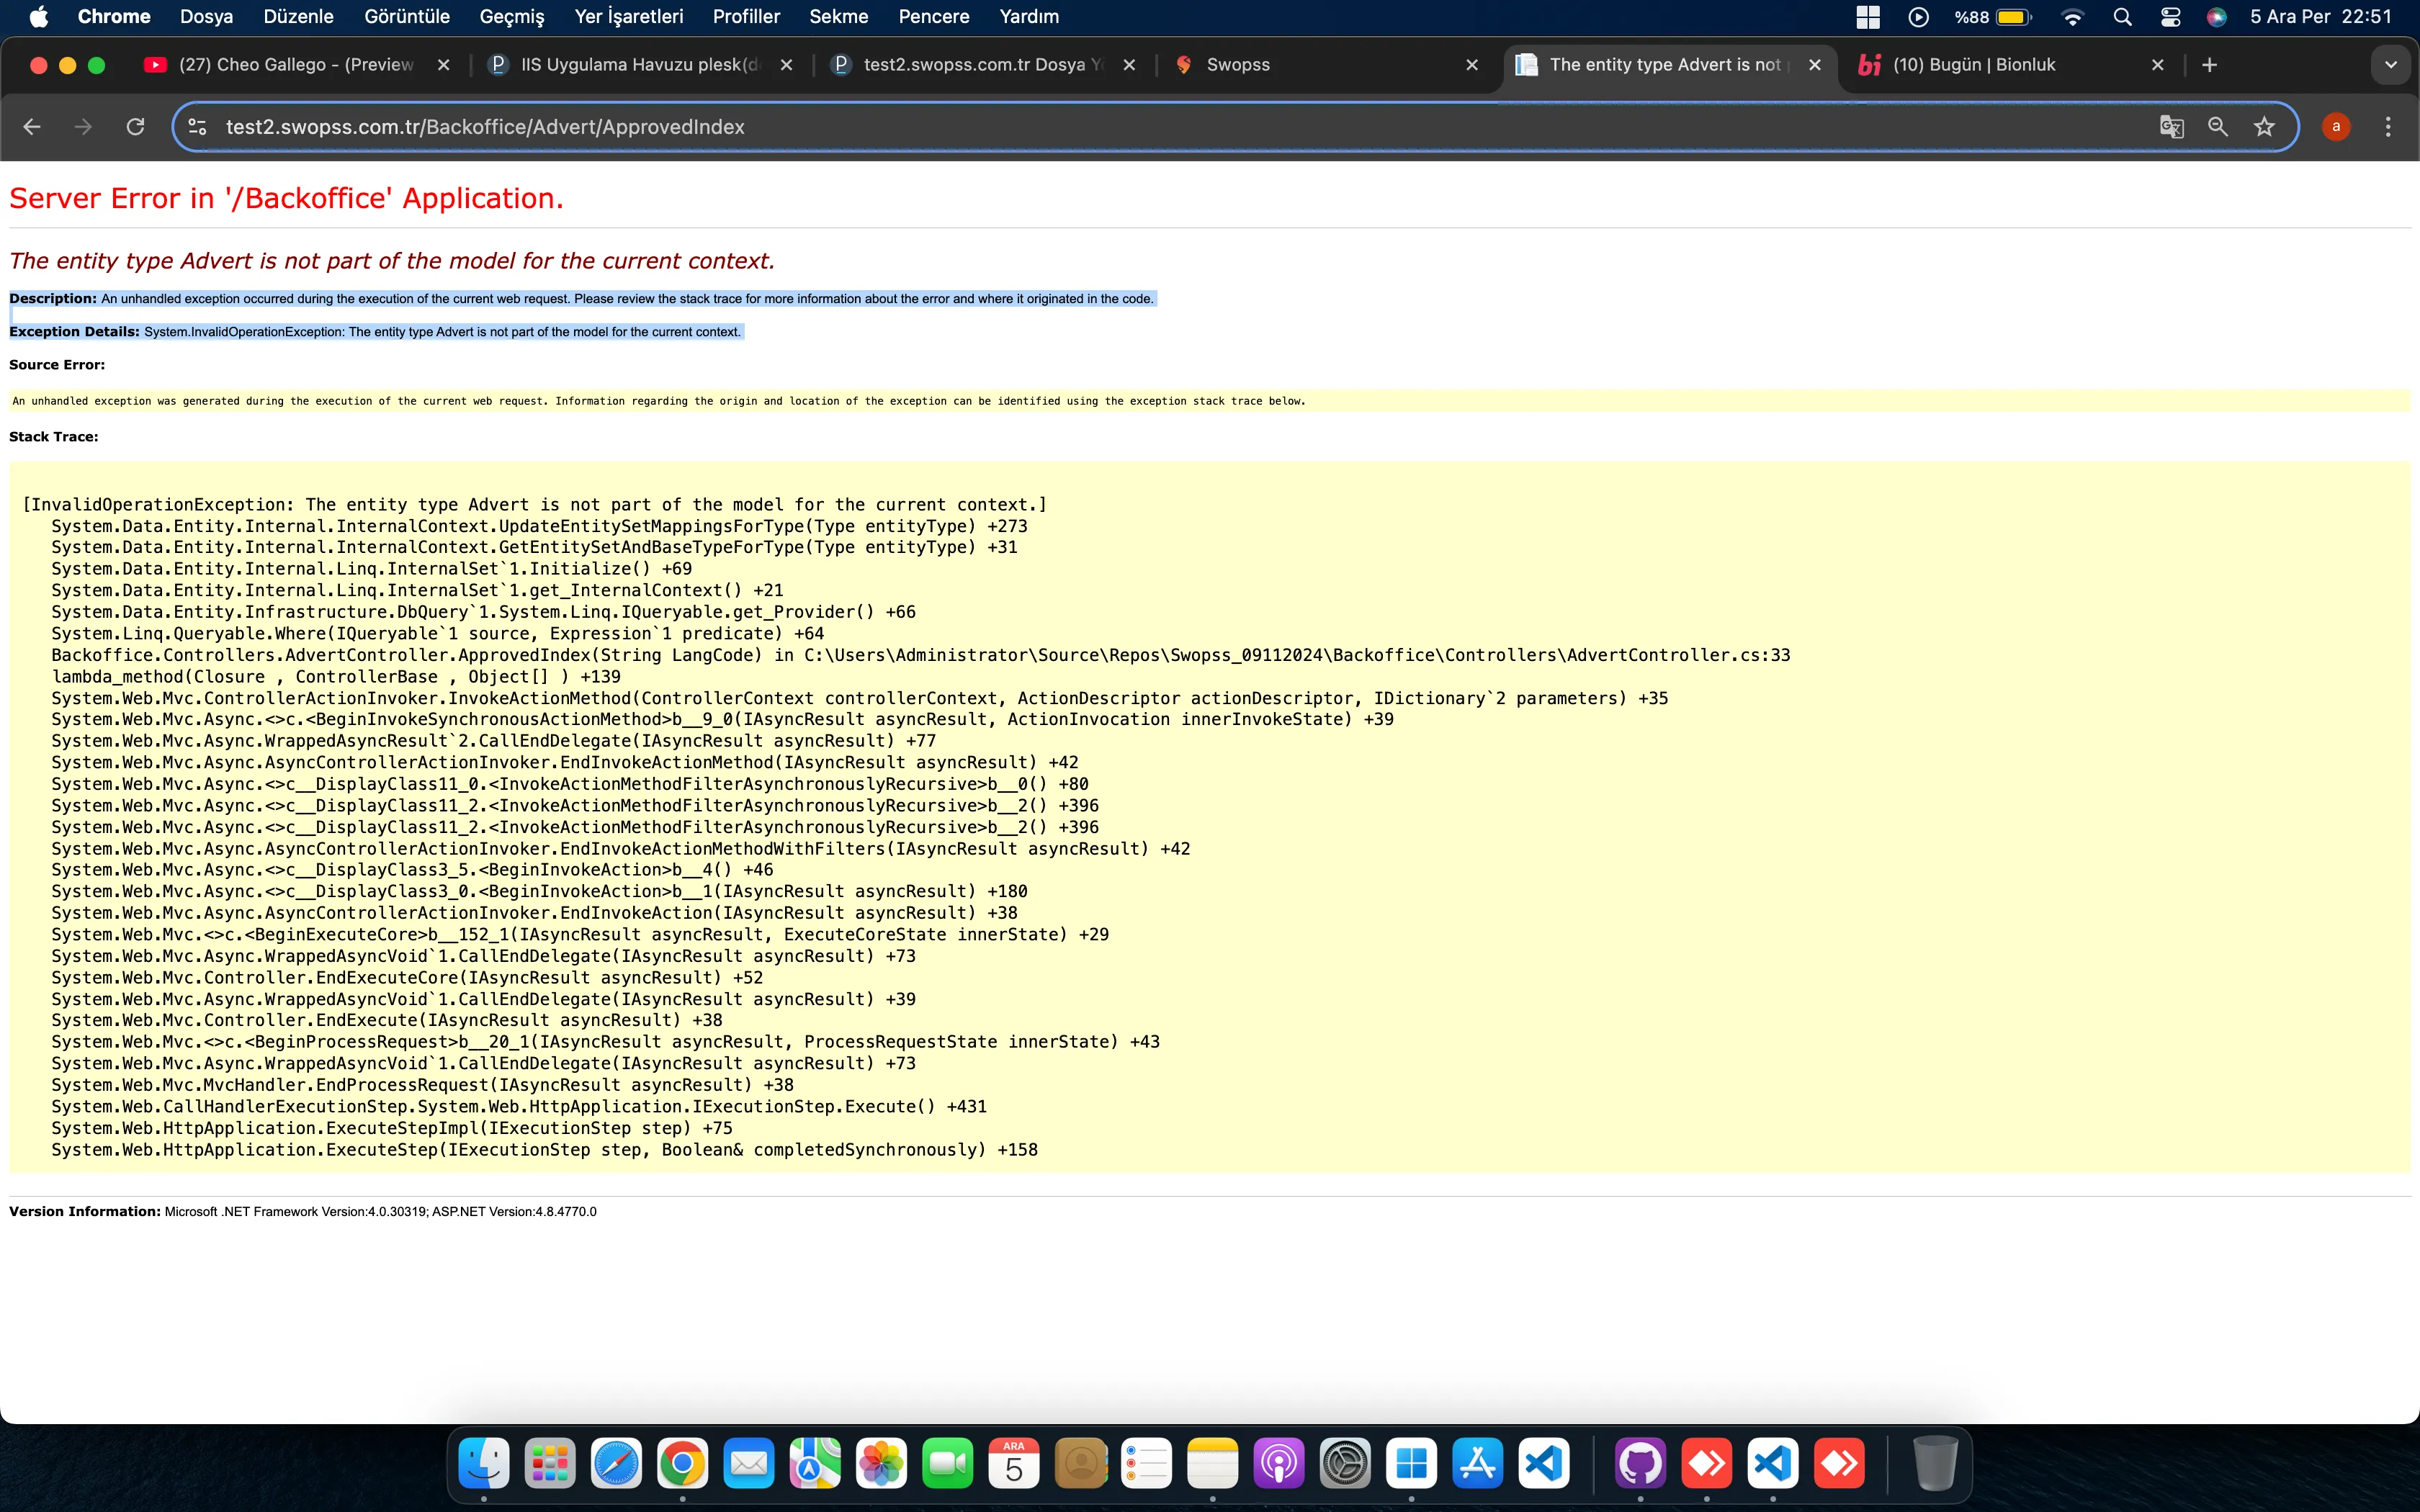The image size is (2420, 1512).
Task: Open the site information icon beside the URL
Action: (197, 127)
